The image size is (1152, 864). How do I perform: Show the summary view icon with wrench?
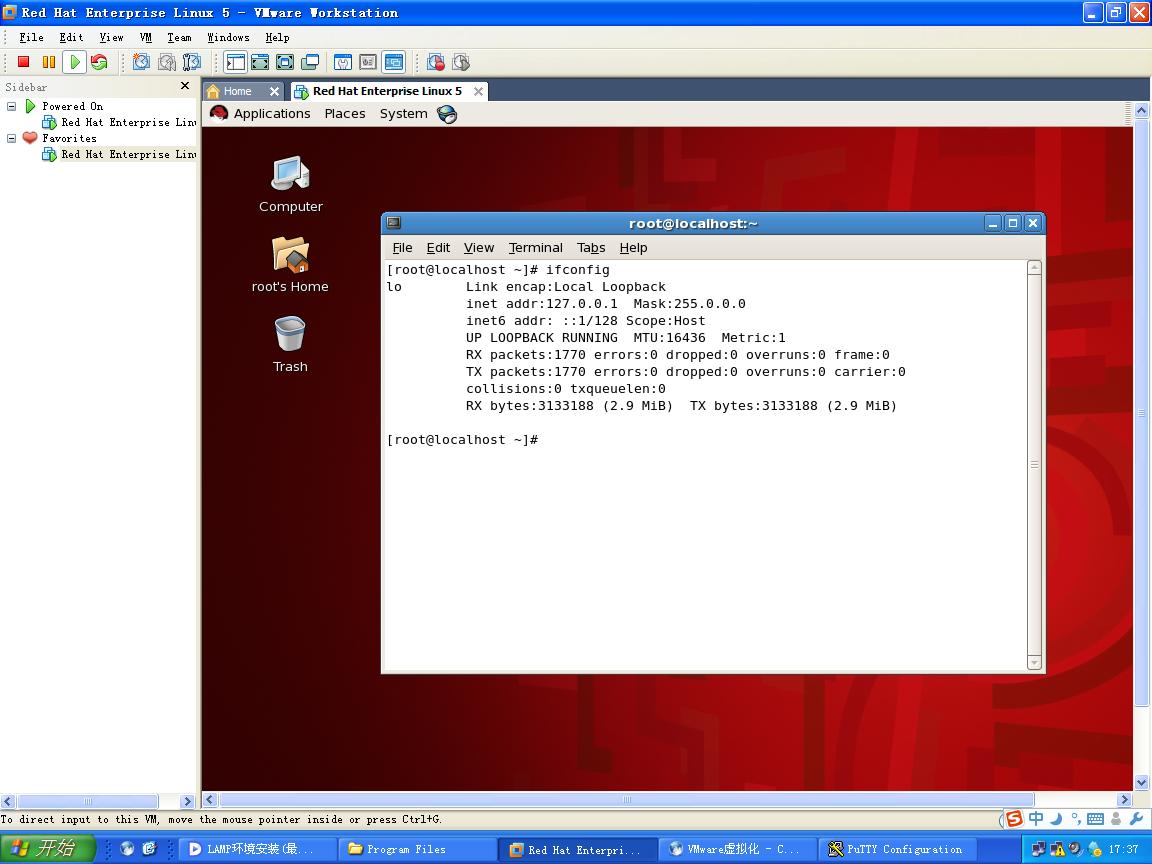click(343, 62)
